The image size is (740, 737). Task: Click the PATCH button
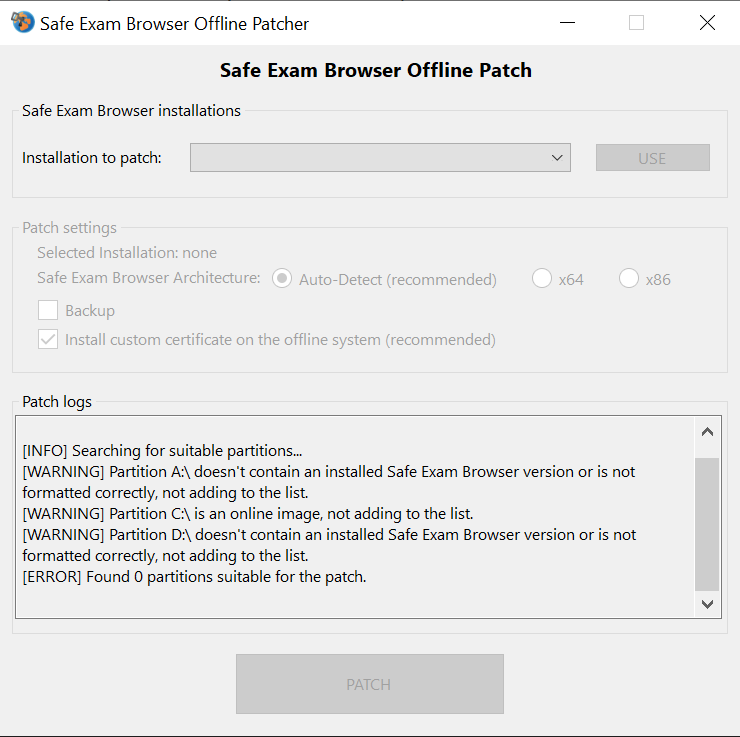pos(369,685)
